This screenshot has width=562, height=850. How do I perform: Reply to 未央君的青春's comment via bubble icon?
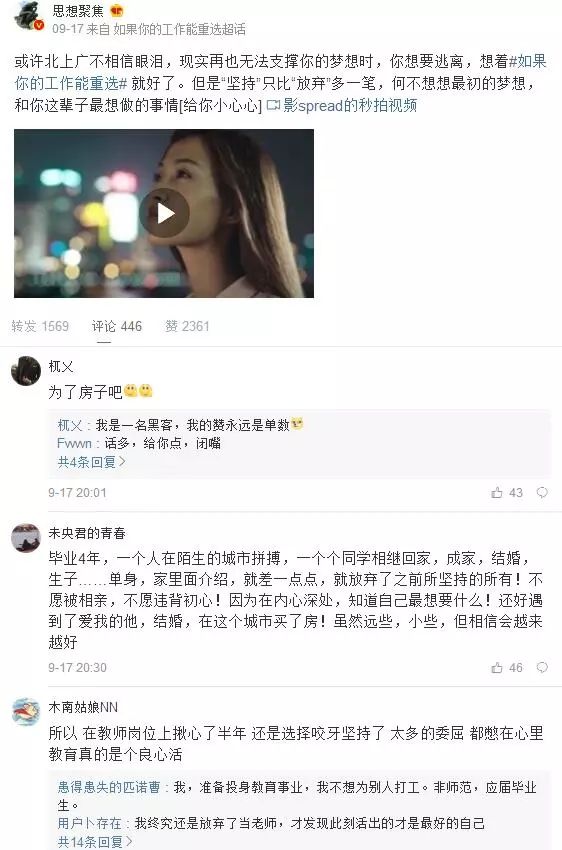(x=541, y=667)
